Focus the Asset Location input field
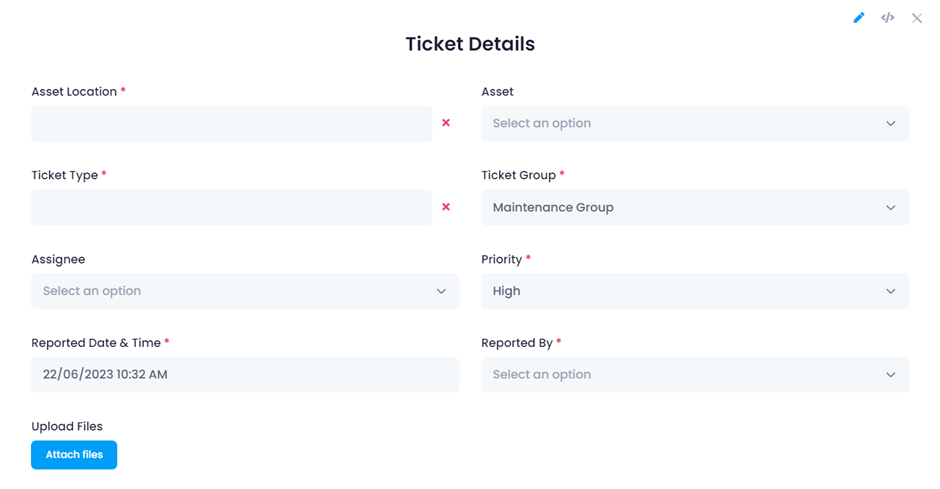The width and height of the screenshot is (940, 489). [231, 124]
